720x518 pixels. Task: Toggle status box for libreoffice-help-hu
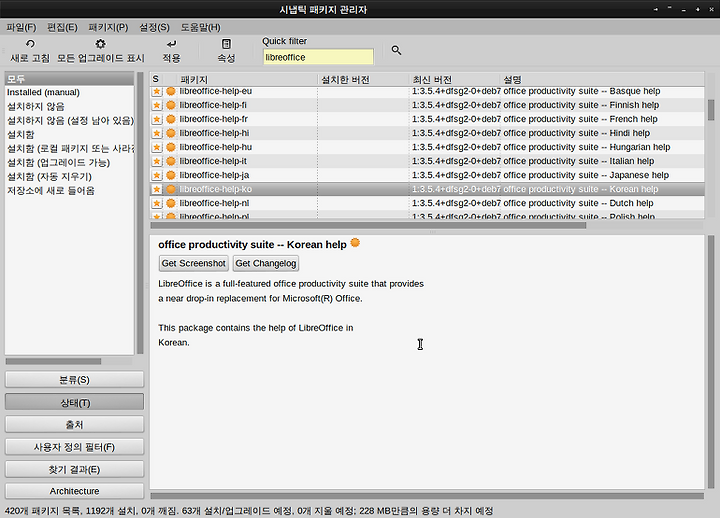pyautogui.click(x=157, y=147)
